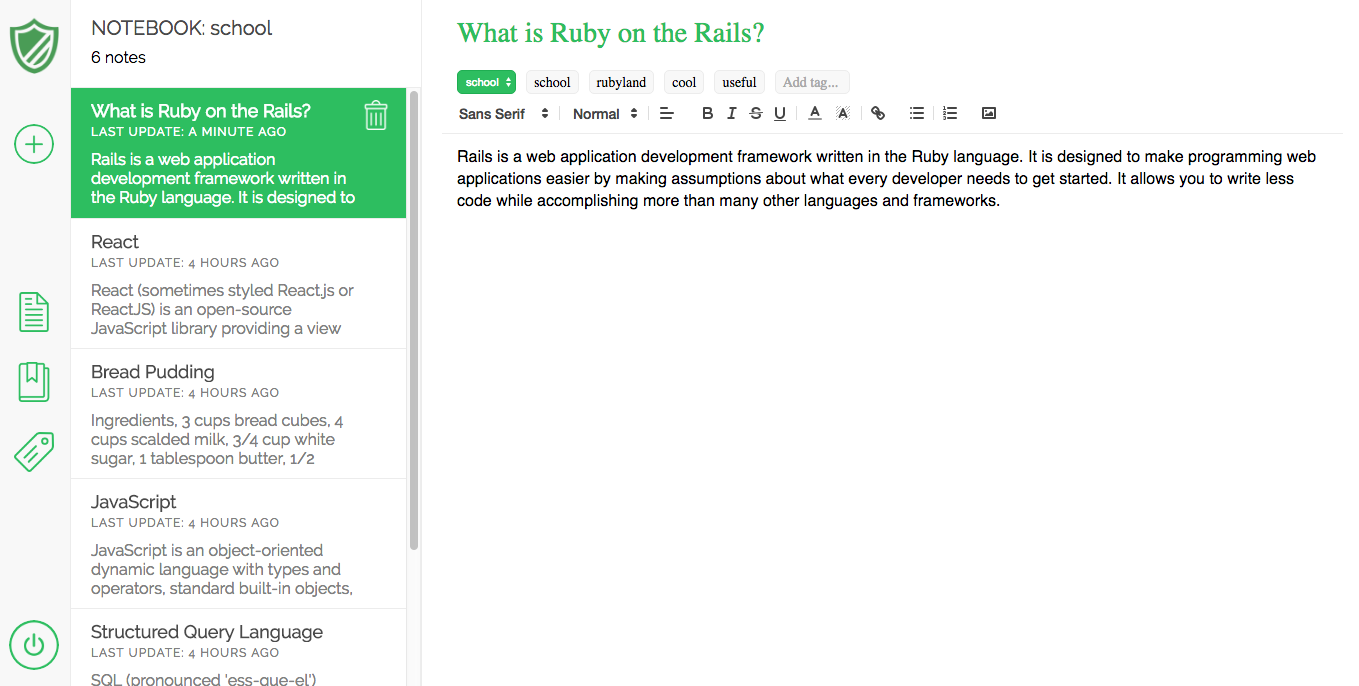Click the notes list scrollbar
The height and width of the screenshot is (686, 1359).
[414, 320]
